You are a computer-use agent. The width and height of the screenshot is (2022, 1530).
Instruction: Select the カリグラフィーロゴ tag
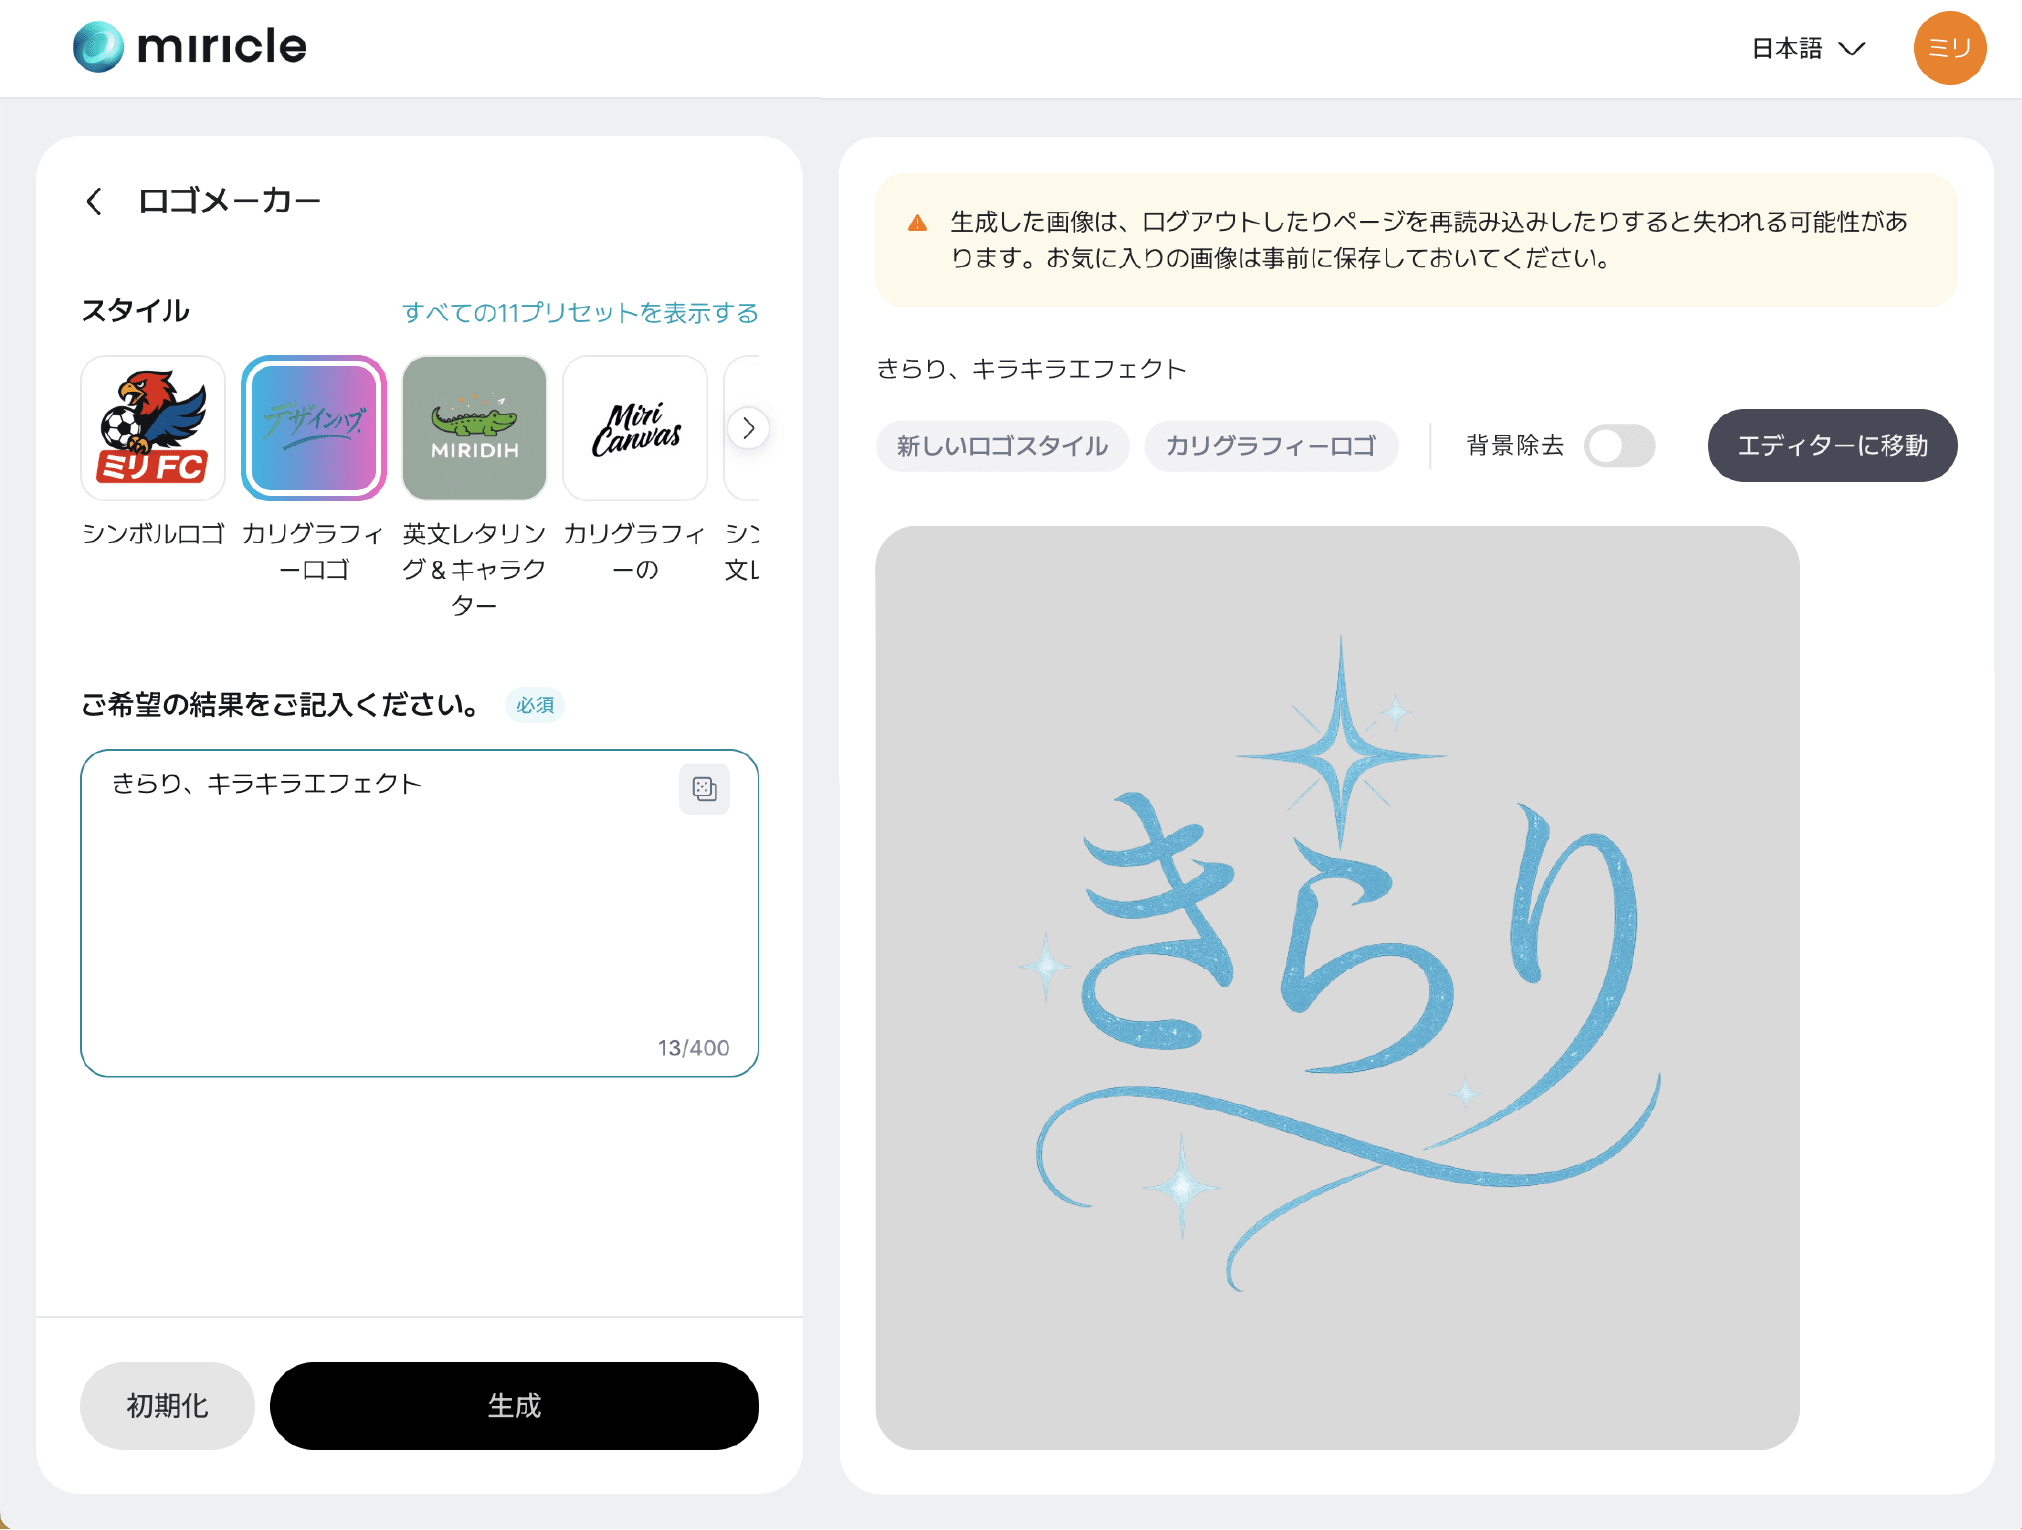(1271, 446)
